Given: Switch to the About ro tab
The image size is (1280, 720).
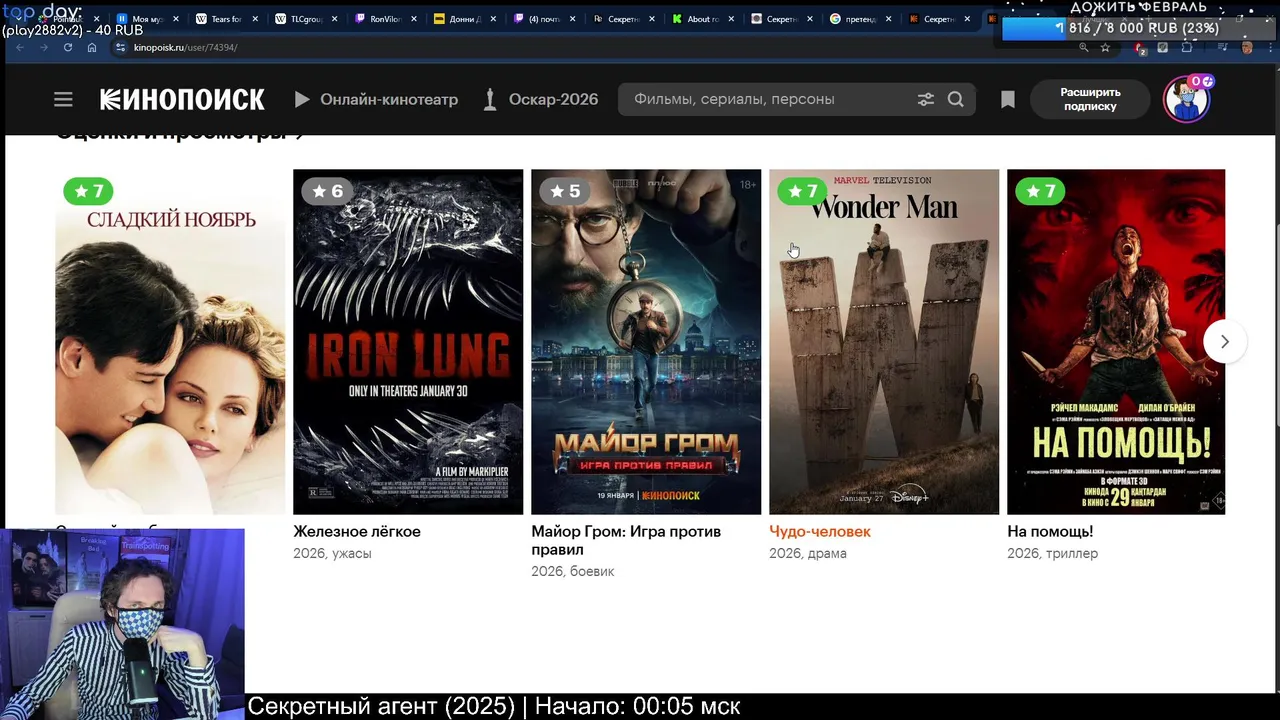Looking at the screenshot, I should click(x=702, y=19).
